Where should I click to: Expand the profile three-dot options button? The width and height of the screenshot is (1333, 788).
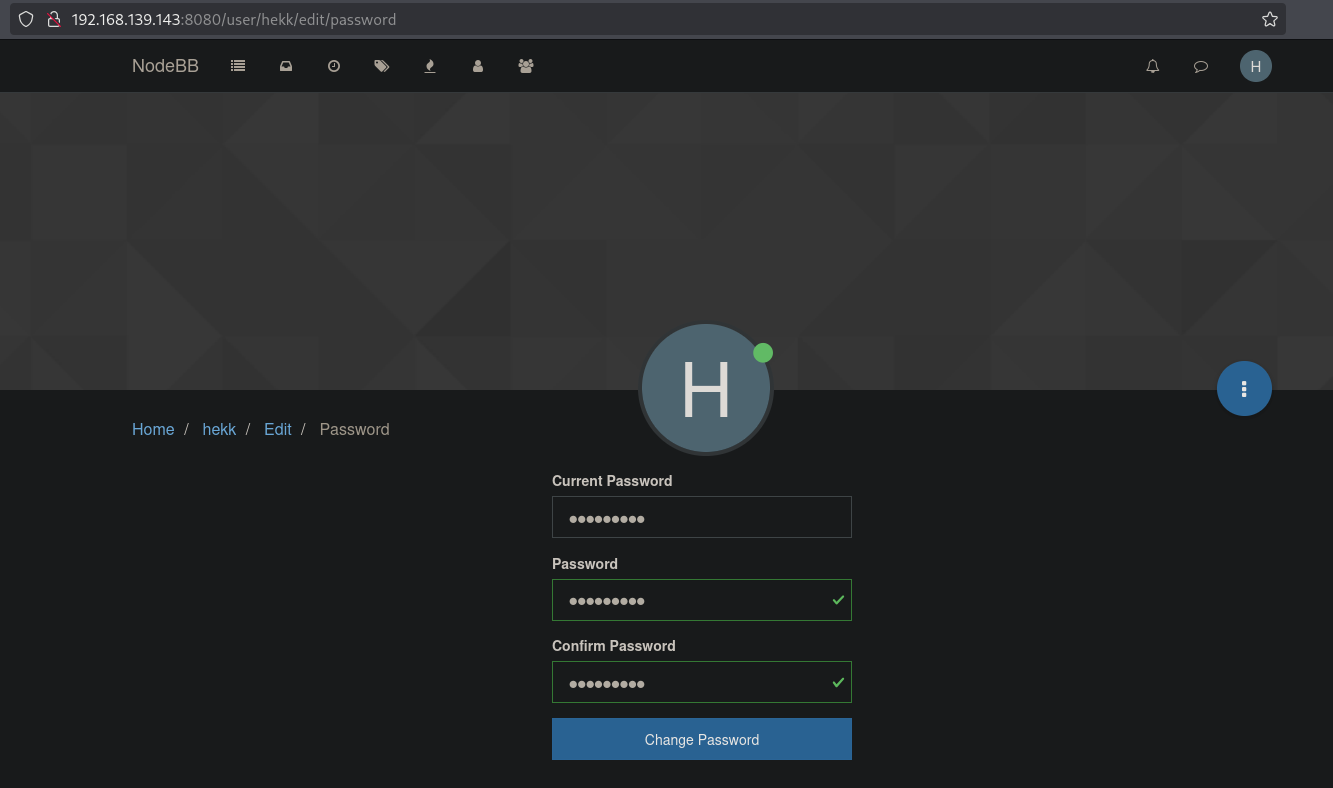pos(1244,389)
